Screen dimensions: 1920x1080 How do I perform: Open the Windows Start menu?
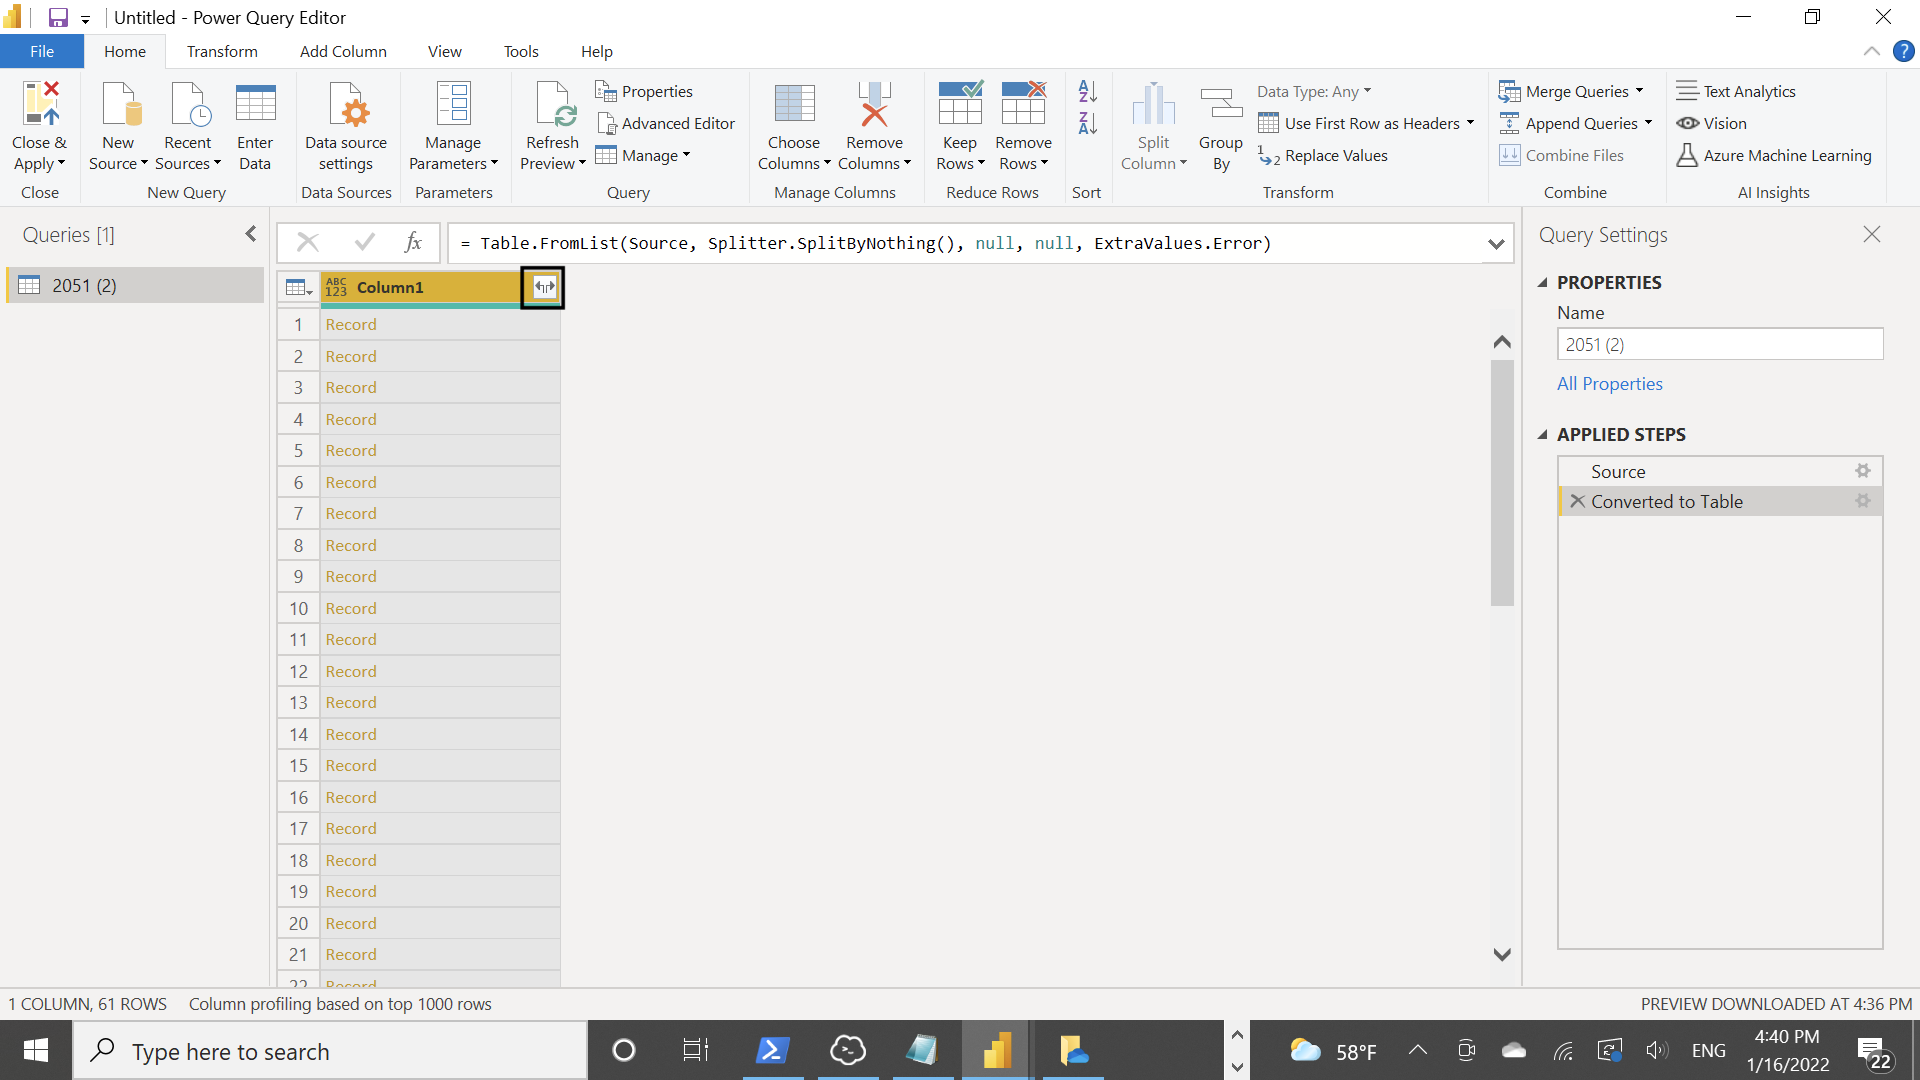[x=36, y=1051]
